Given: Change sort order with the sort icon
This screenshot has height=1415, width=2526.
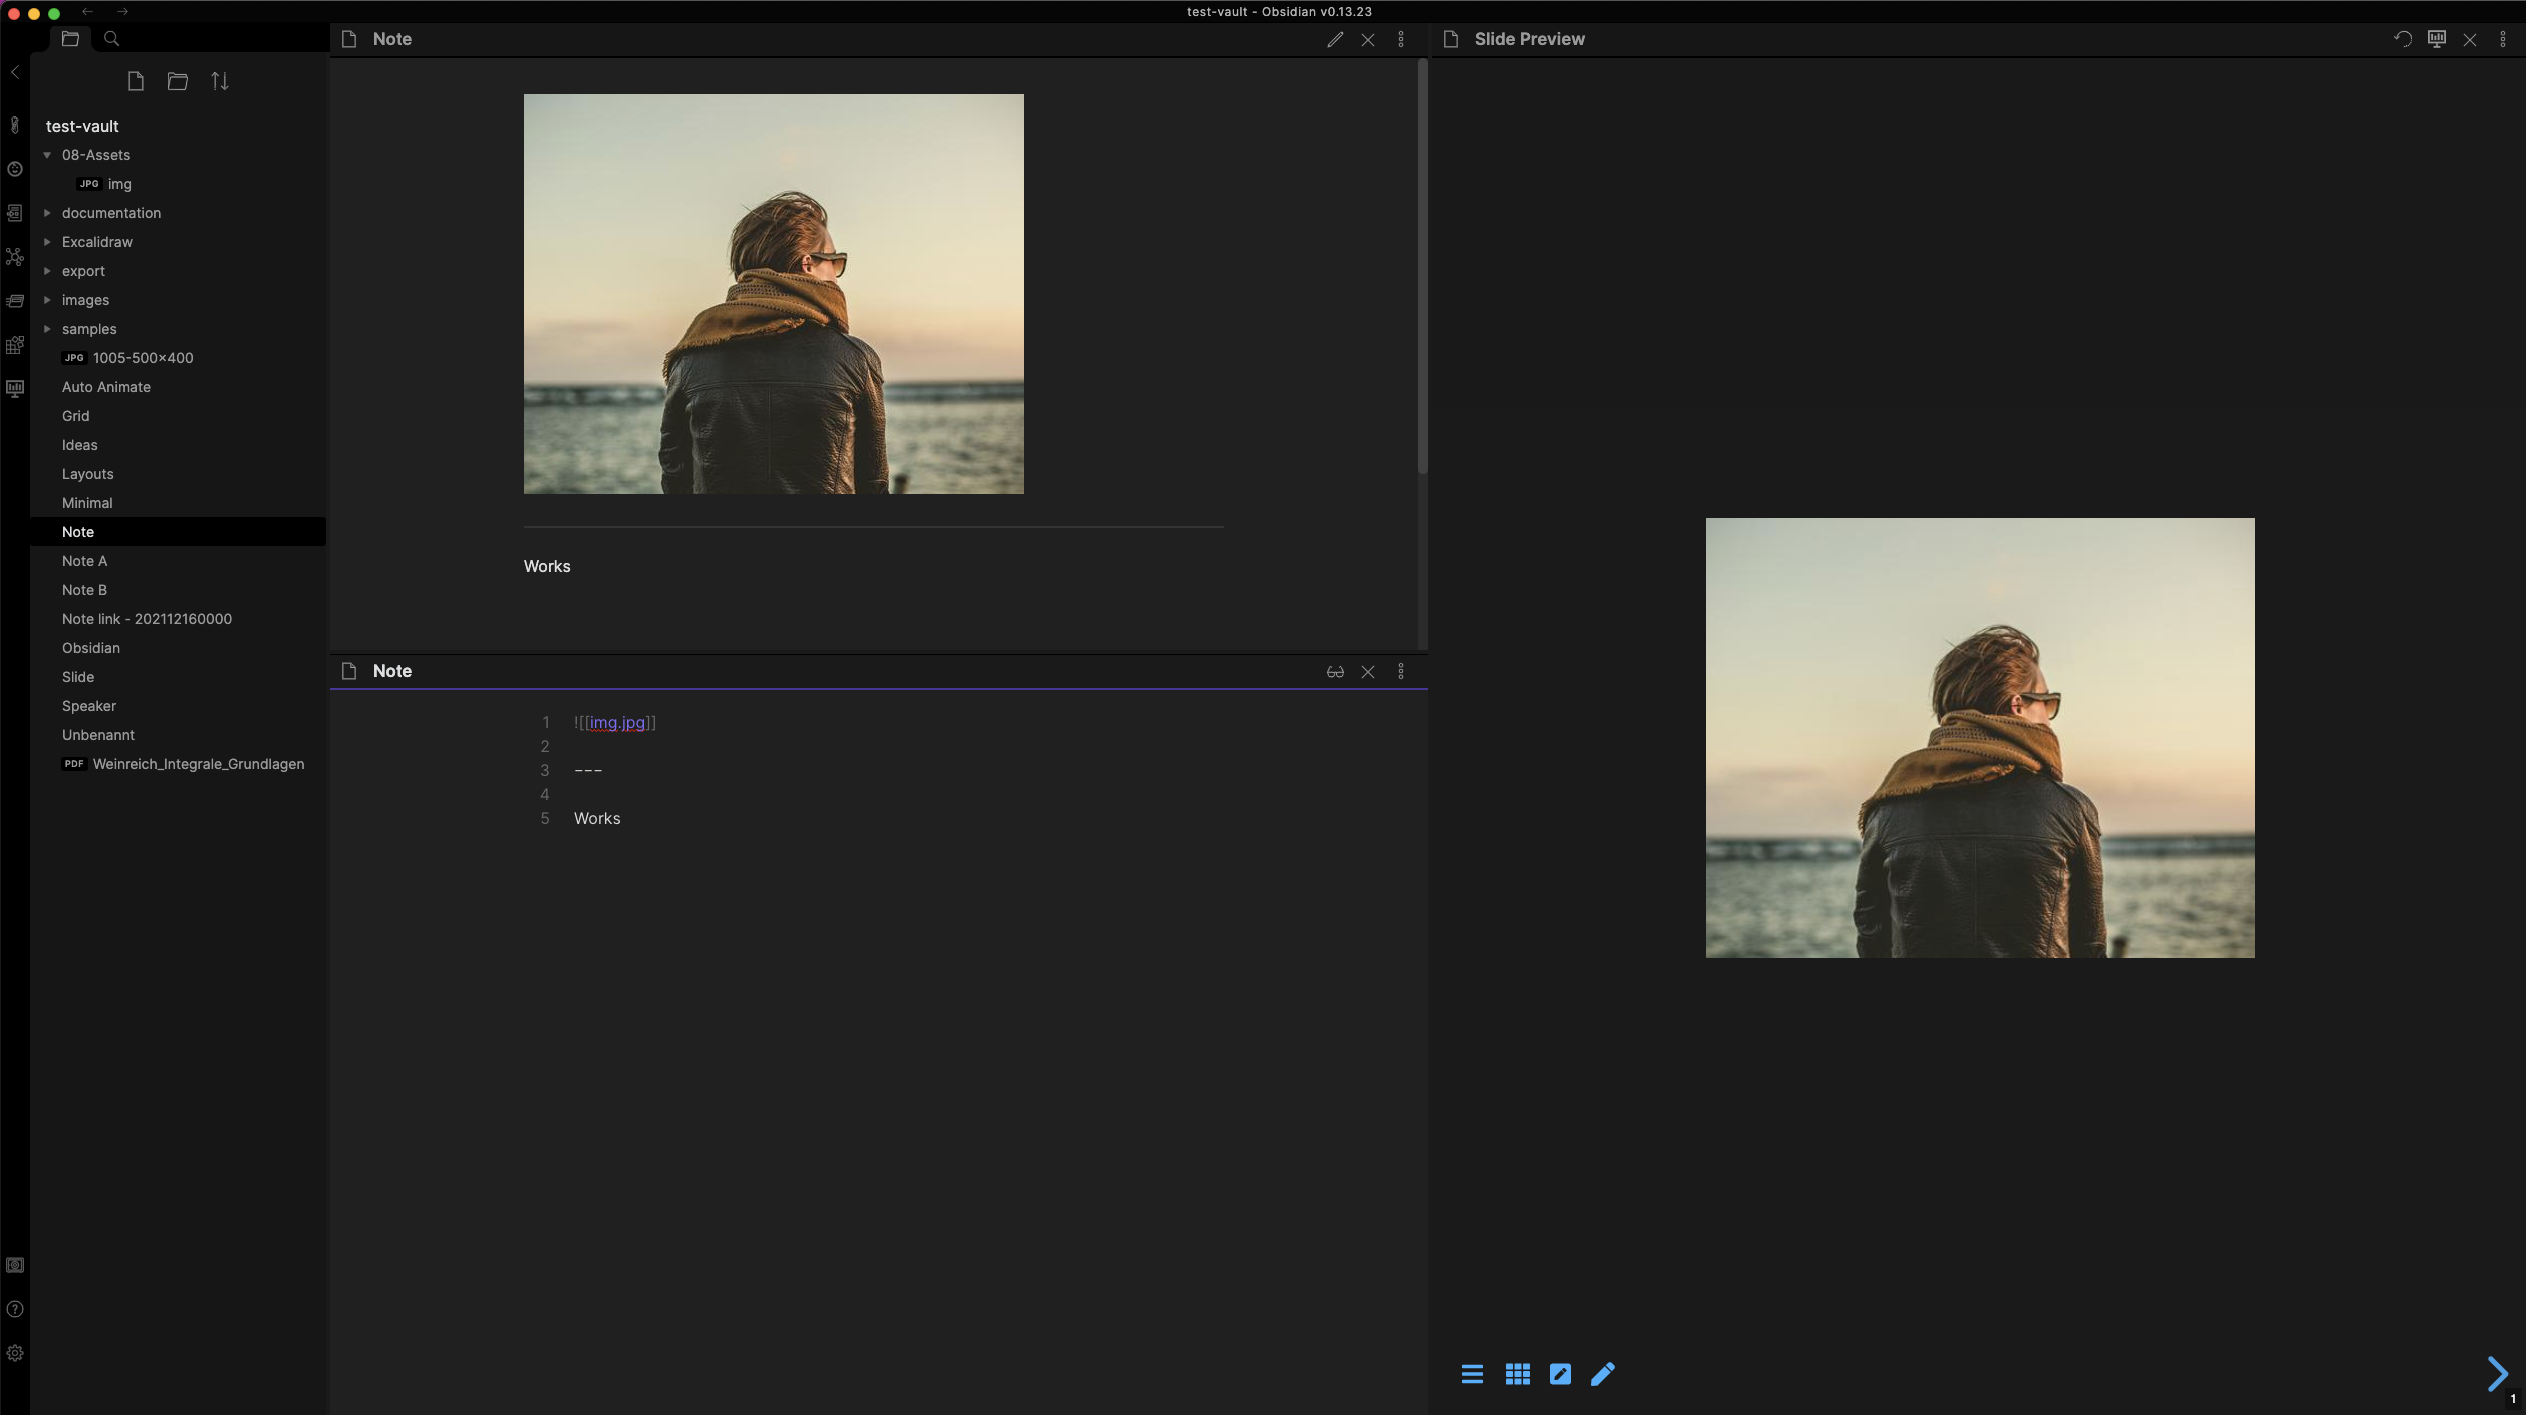Looking at the screenshot, I should point(220,81).
